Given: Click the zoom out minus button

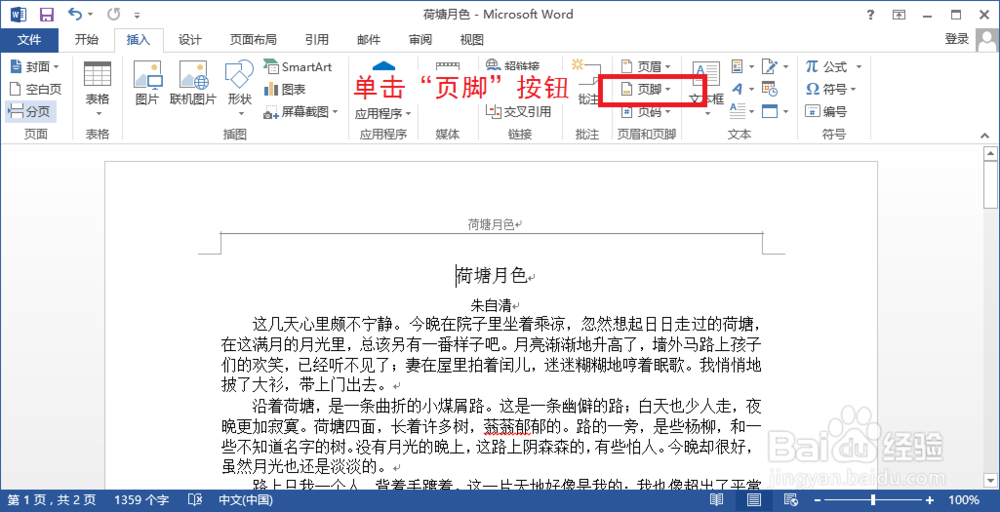Looking at the screenshot, I should 816,501.
